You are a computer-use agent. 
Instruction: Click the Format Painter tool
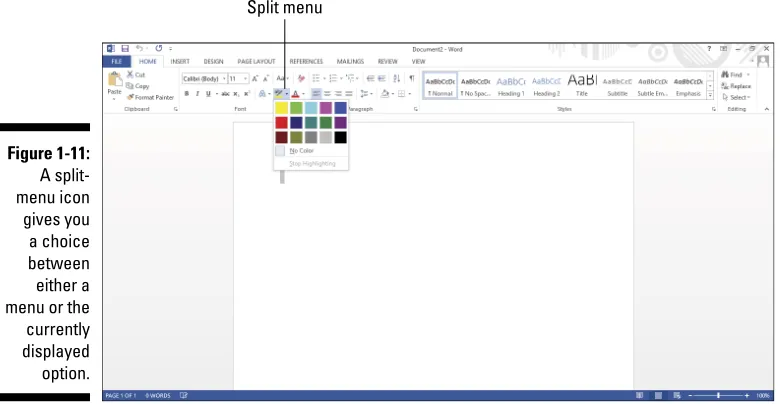150,98
